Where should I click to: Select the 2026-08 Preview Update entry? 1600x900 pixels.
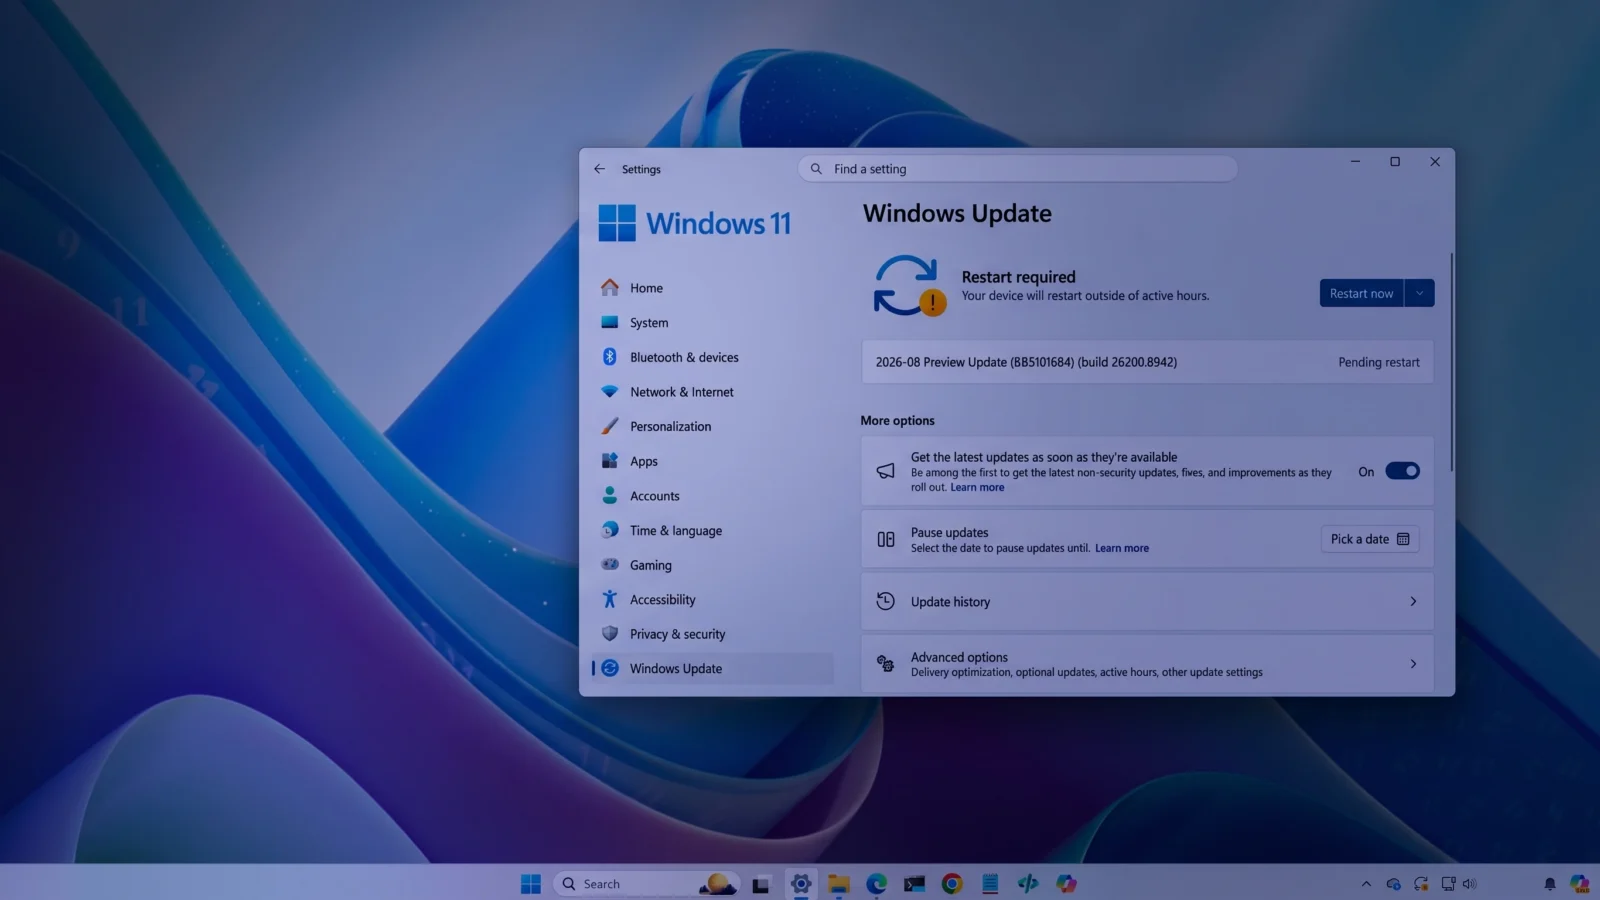click(1147, 362)
